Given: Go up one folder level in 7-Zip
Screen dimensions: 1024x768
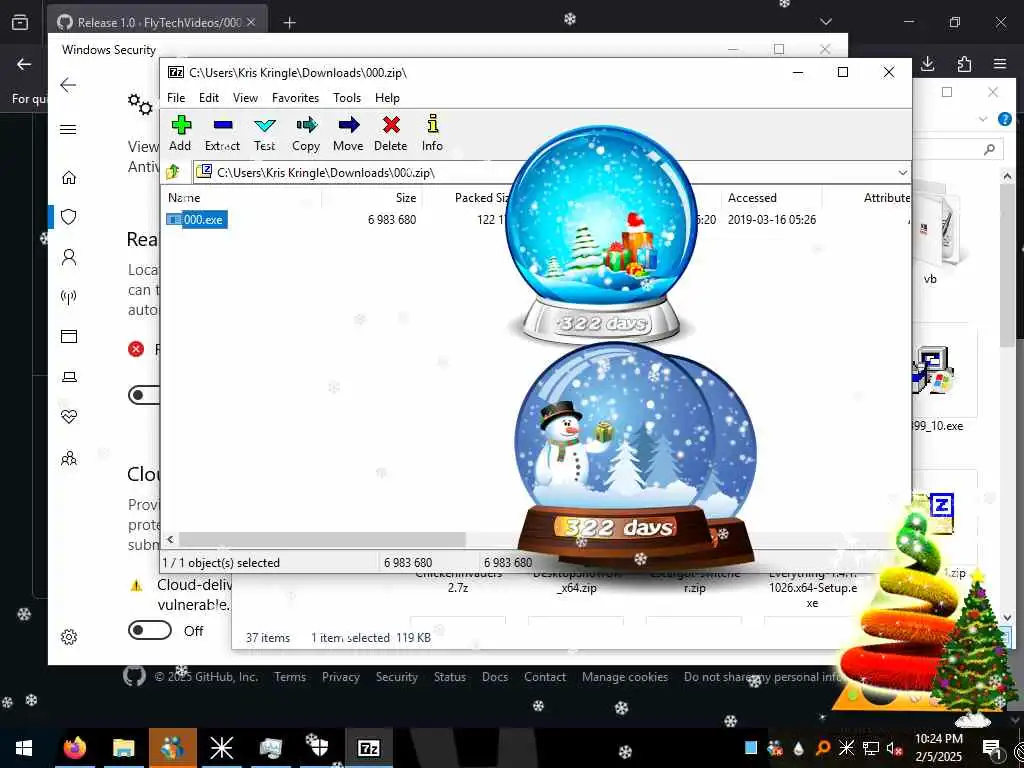Looking at the screenshot, I should 173,172.
